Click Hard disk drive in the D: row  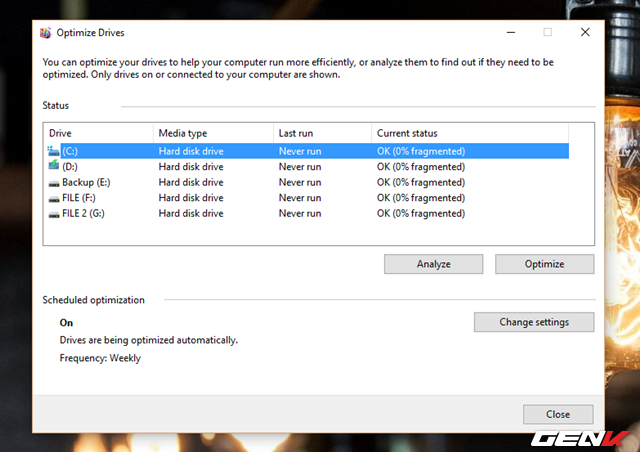[191, 167]
